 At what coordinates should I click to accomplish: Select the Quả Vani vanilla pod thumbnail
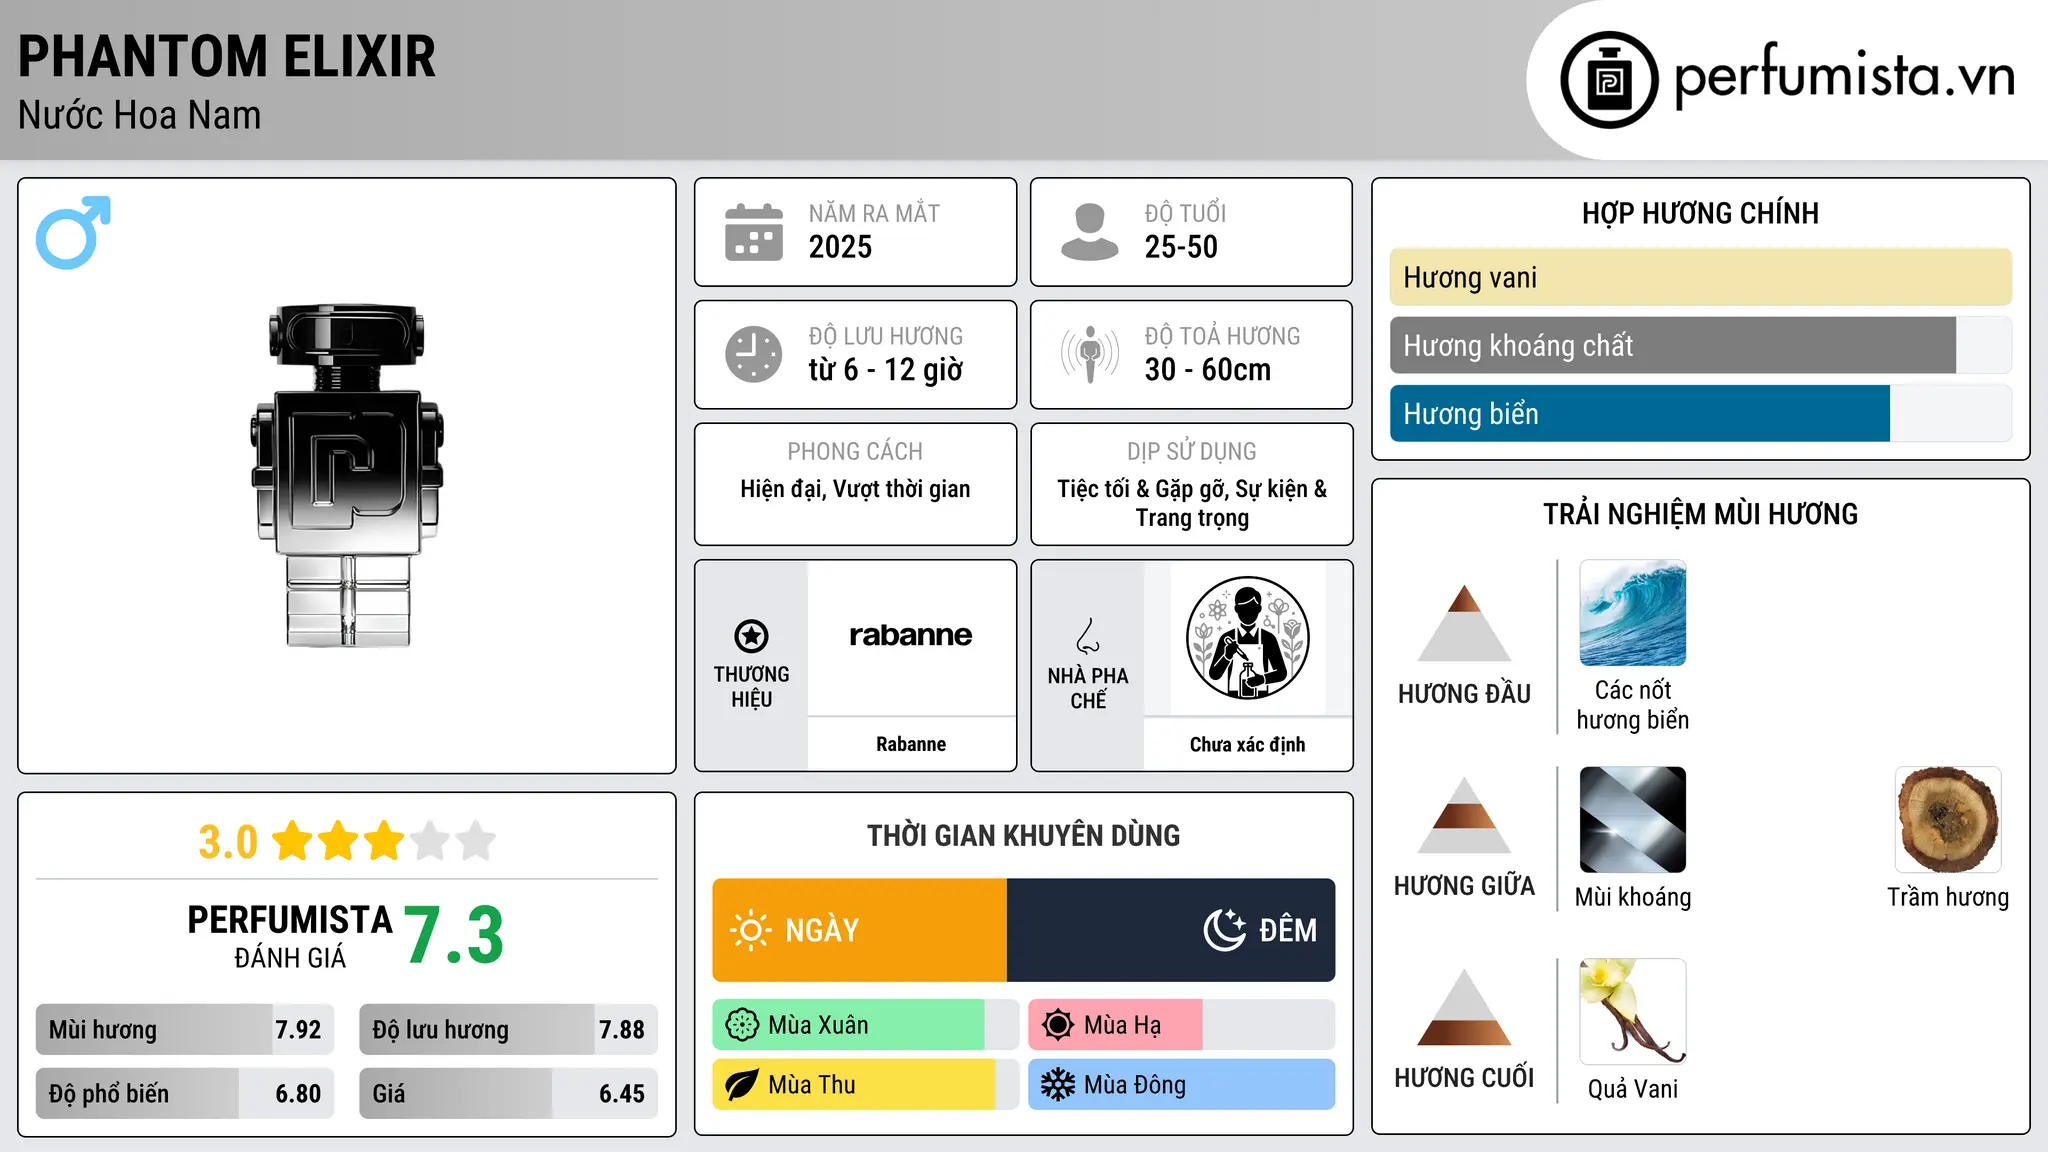(1633, 1012)
